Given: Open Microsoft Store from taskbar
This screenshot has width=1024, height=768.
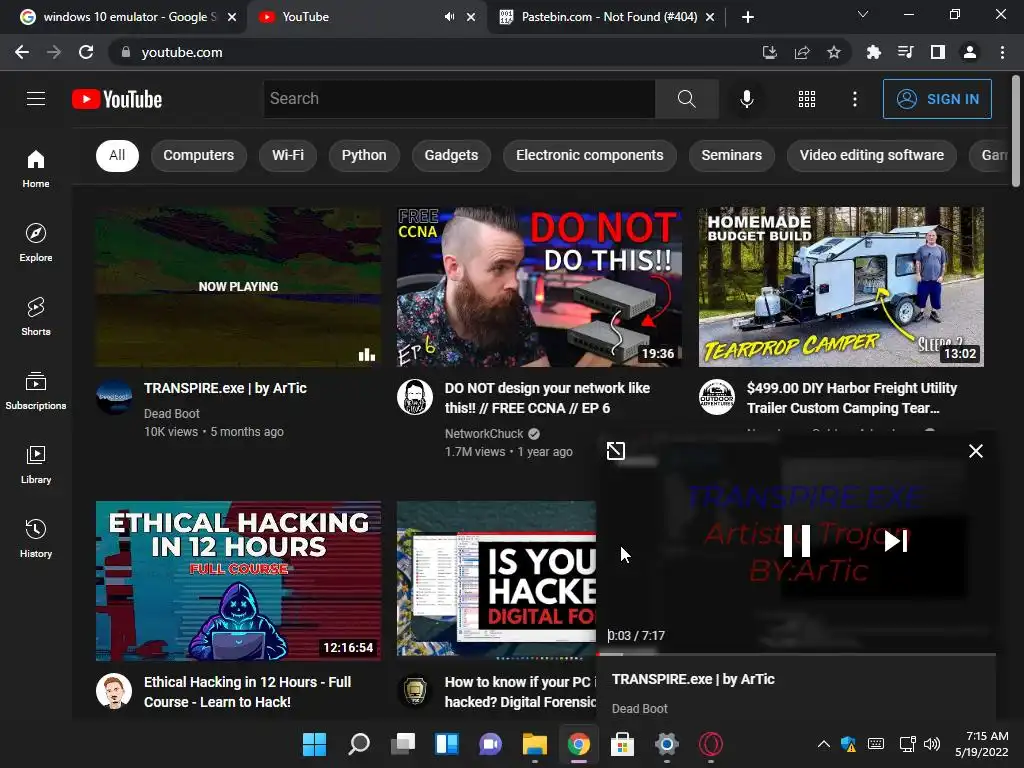Looking at the screenshot, I should [x=622, y=744].
